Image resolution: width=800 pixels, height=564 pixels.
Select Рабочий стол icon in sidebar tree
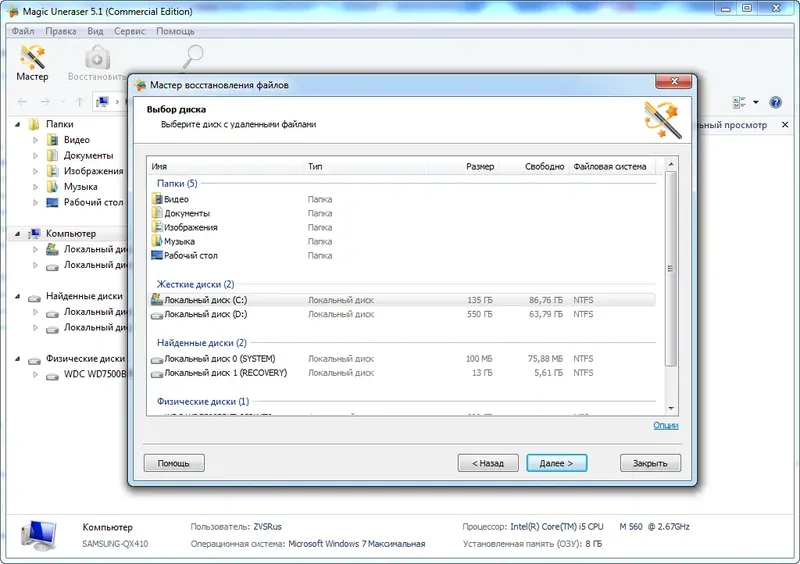point(52,203)
